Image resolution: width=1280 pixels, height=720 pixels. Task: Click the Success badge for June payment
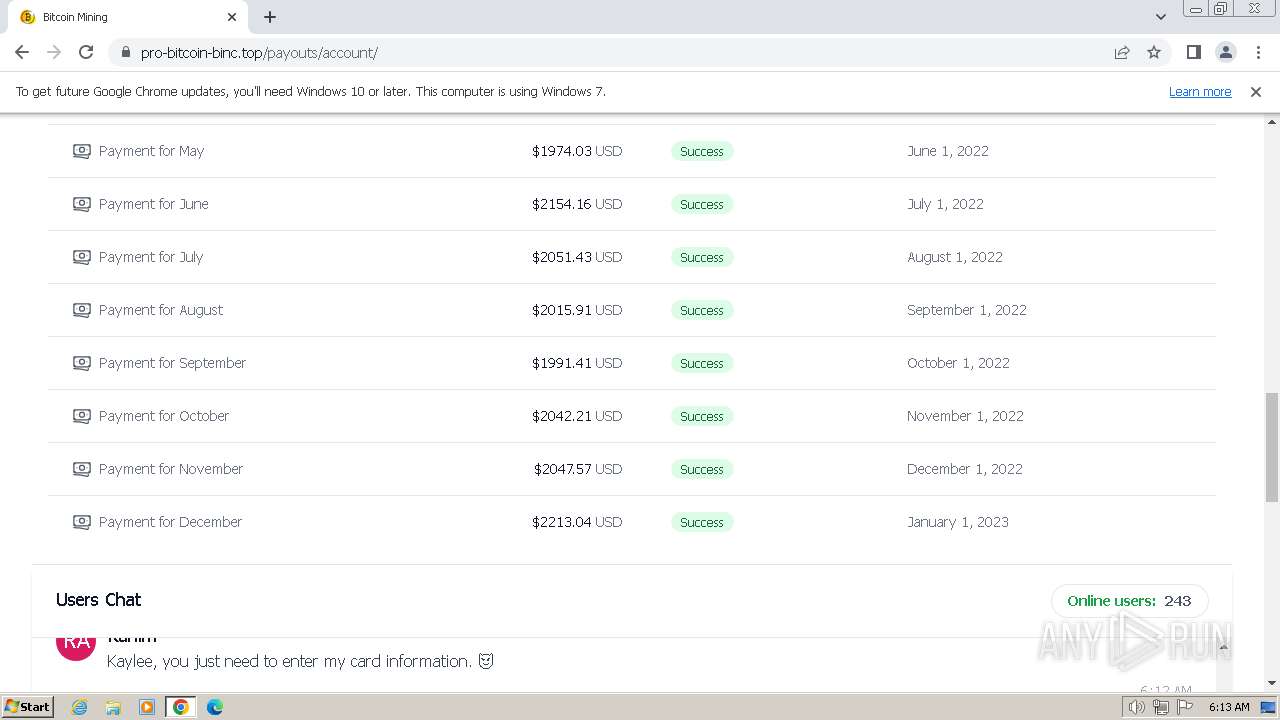[702, 204]
